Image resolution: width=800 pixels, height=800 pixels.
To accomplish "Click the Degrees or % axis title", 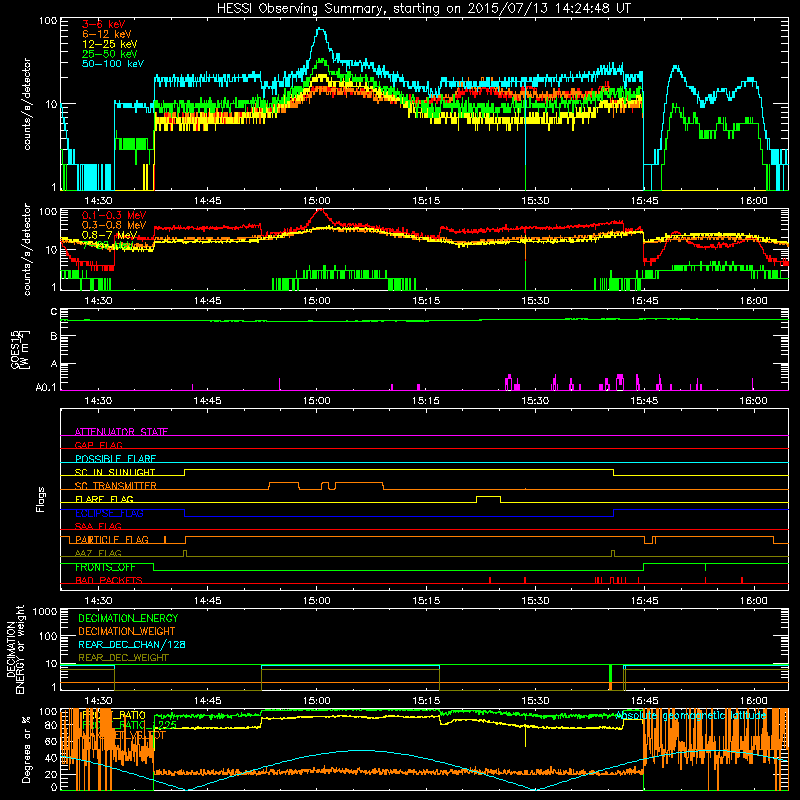I will [26, 749].
